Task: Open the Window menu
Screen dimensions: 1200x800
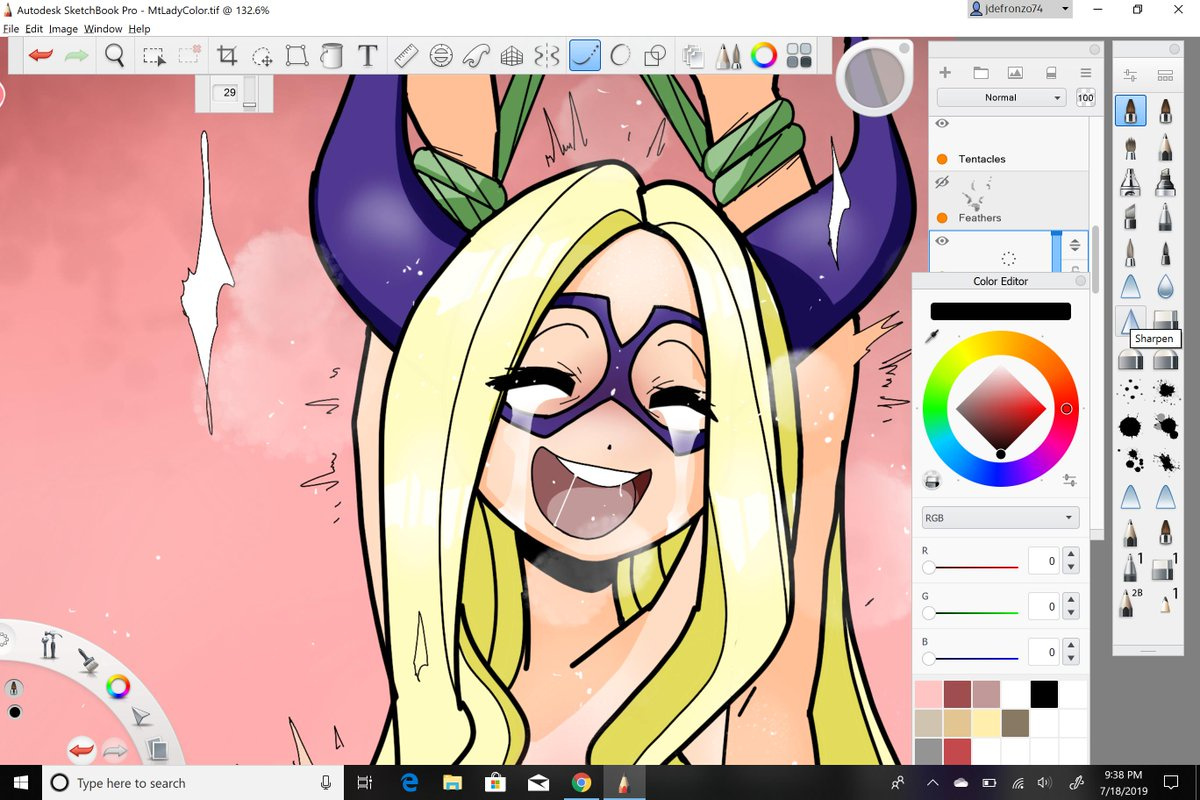Action: (103, 29)
